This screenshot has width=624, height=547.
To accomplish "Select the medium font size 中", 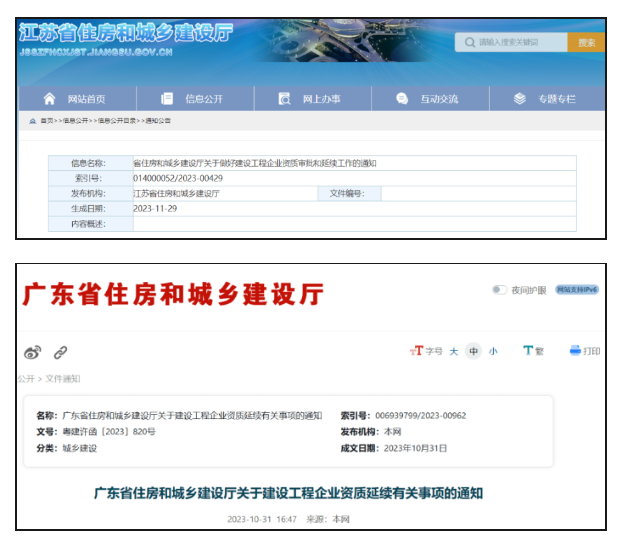I will 473,351.
